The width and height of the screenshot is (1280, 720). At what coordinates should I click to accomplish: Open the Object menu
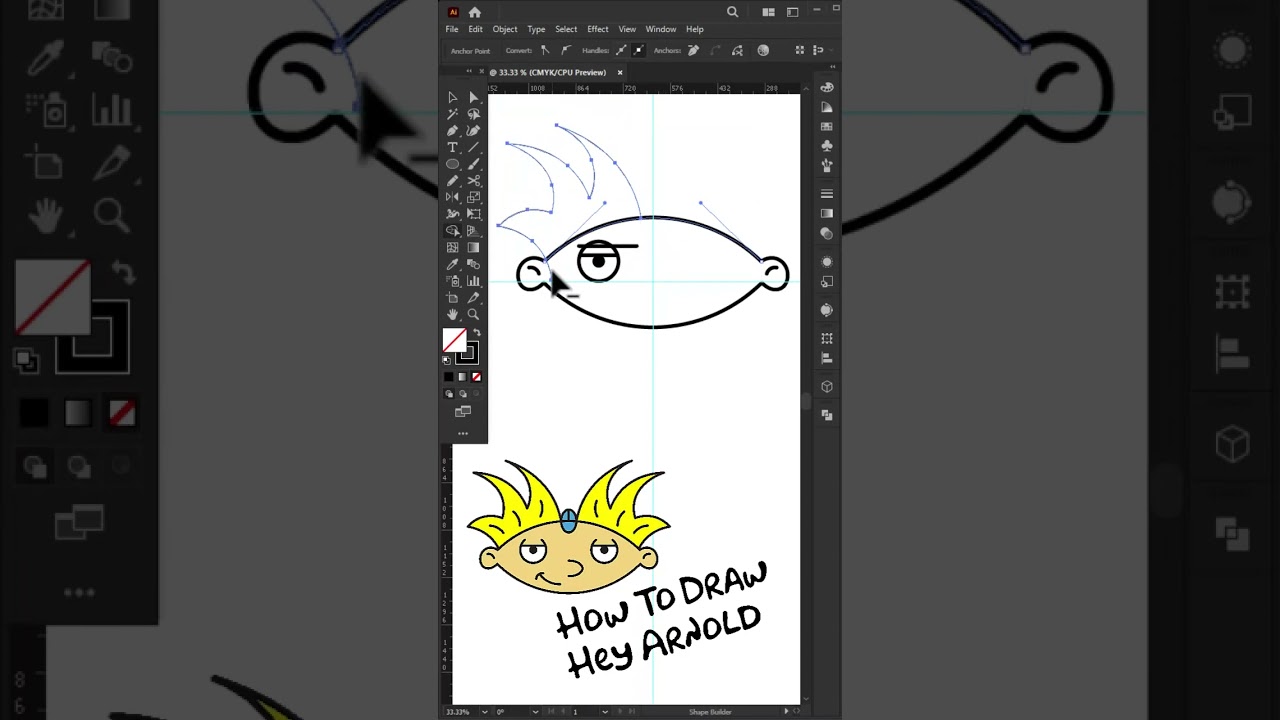click(505, 29)
